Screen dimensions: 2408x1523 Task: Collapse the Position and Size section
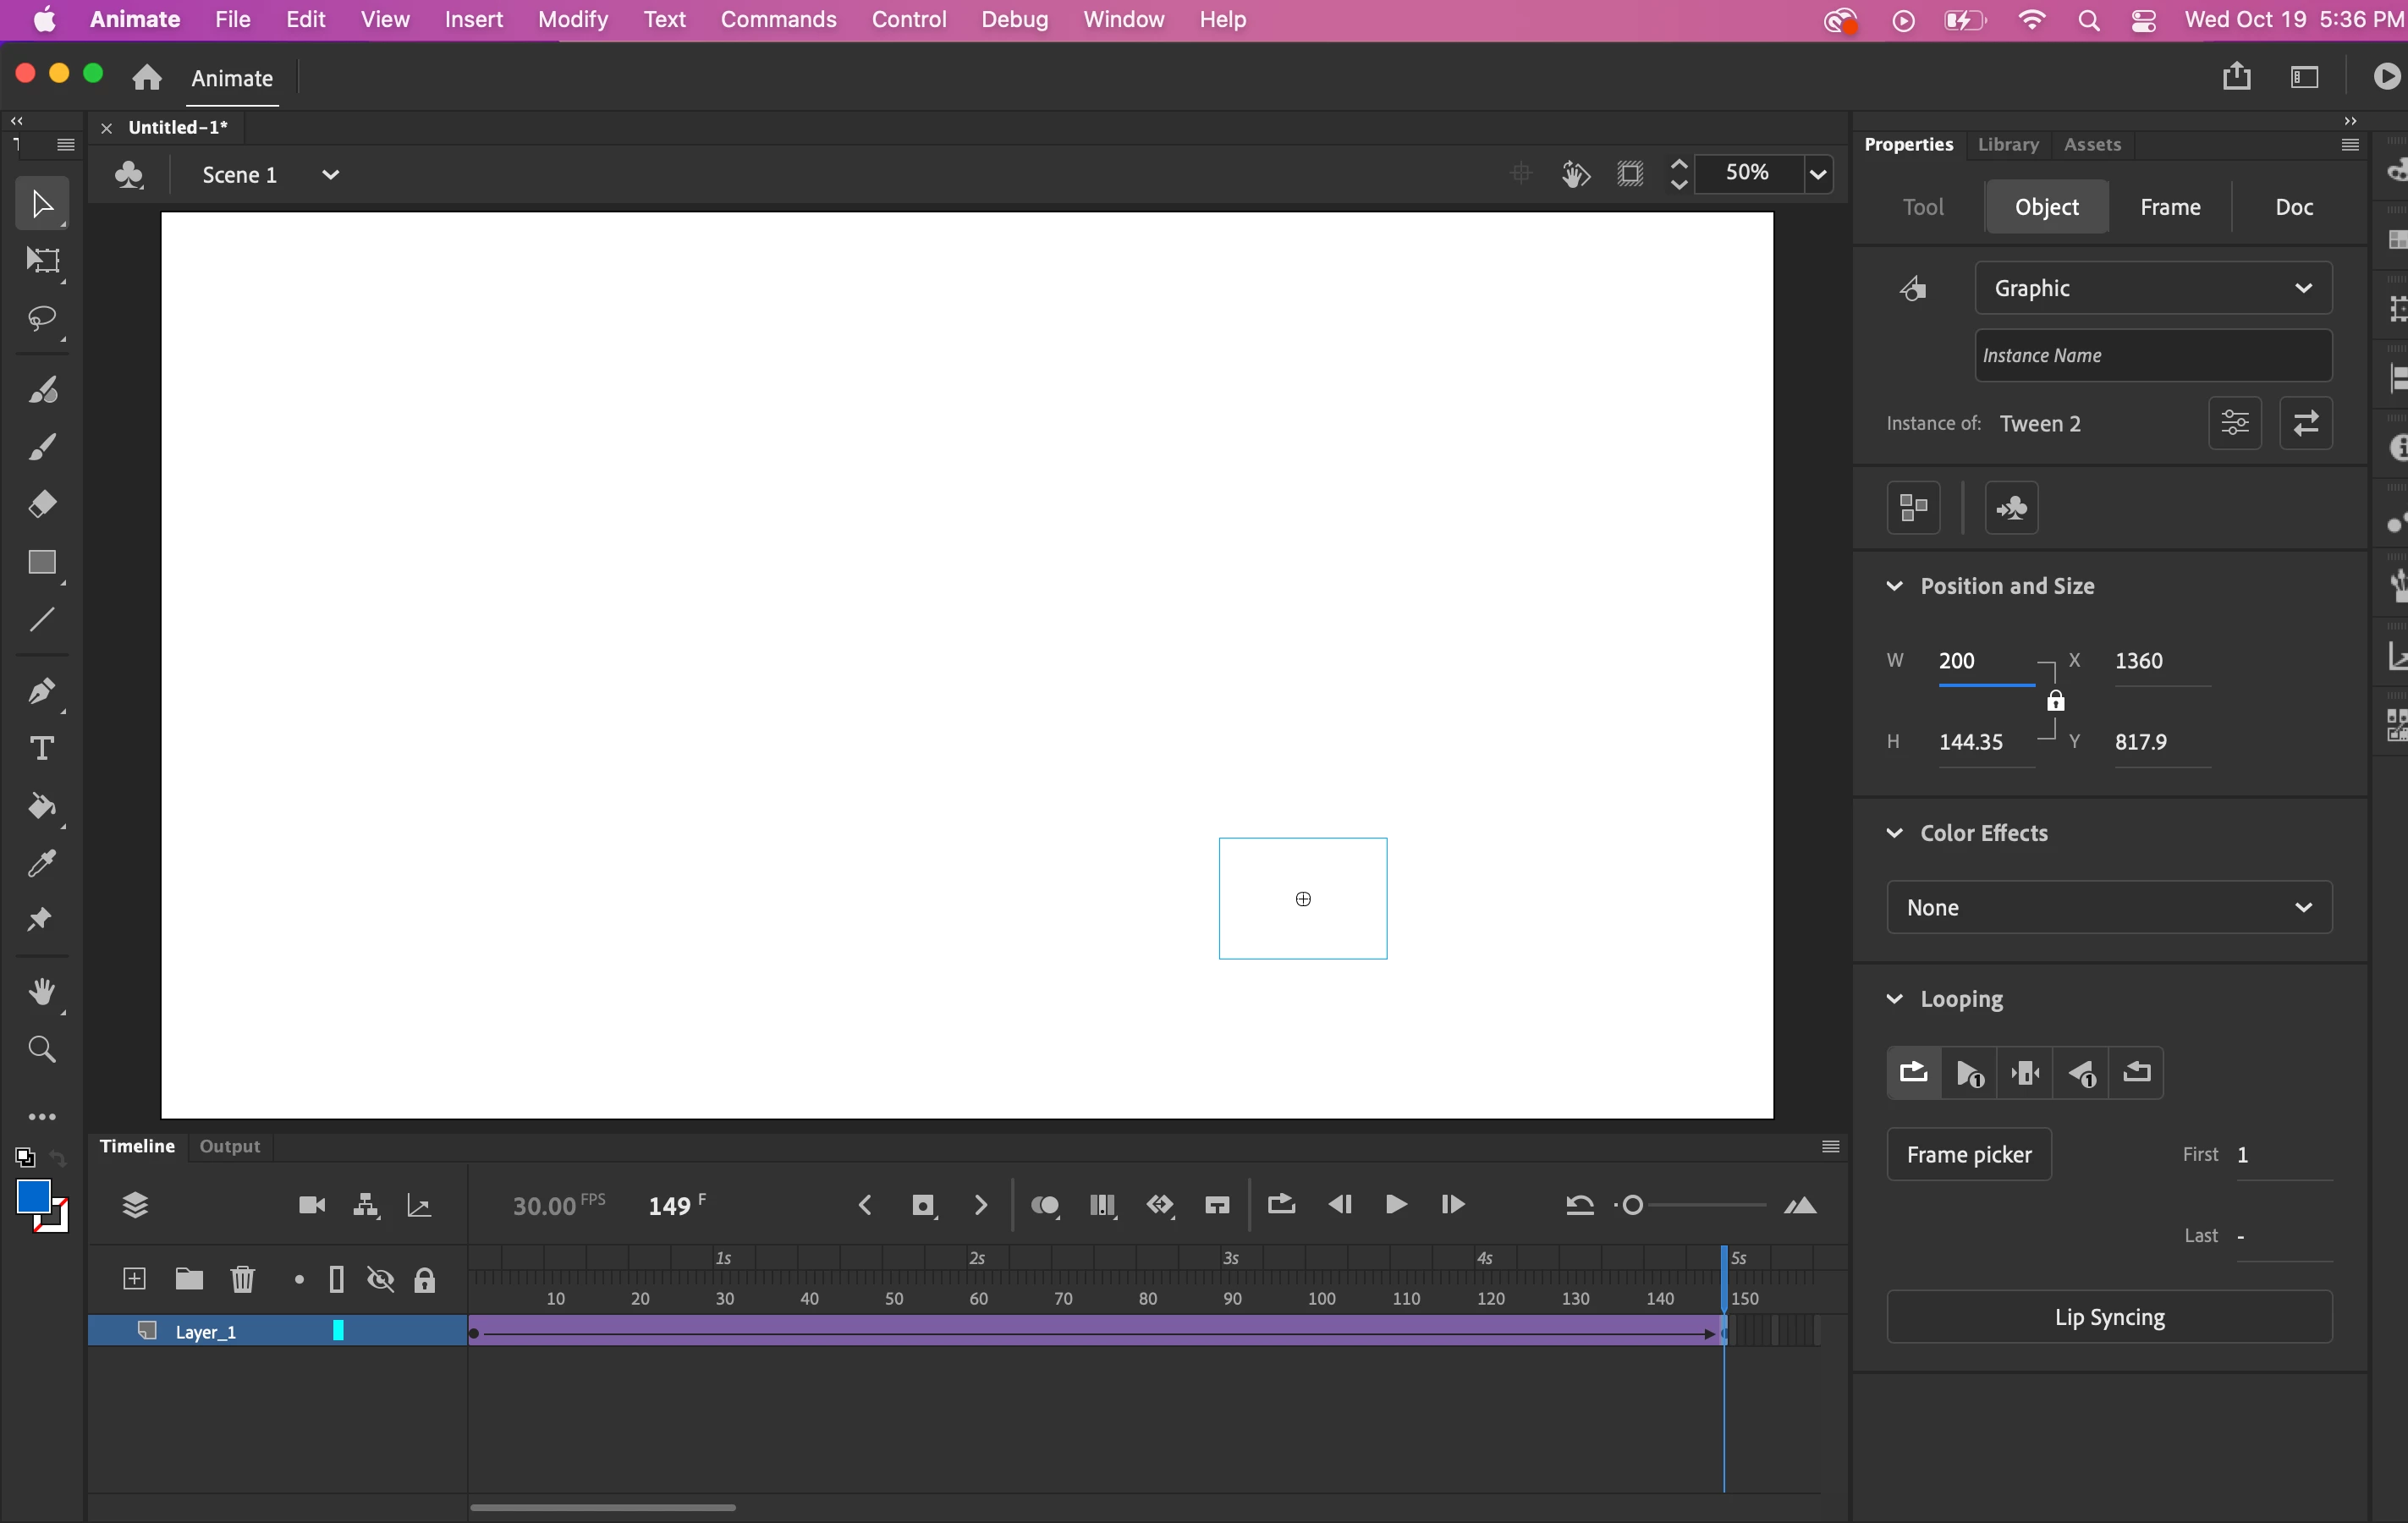[x=1894, y=586]
